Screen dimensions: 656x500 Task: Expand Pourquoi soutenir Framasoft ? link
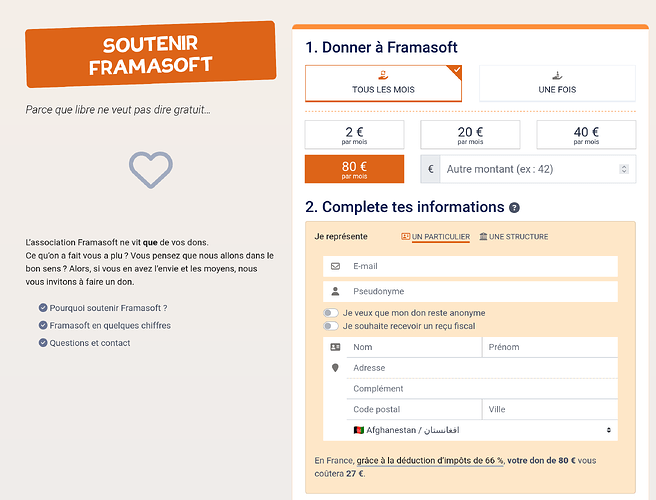point(108,307)
